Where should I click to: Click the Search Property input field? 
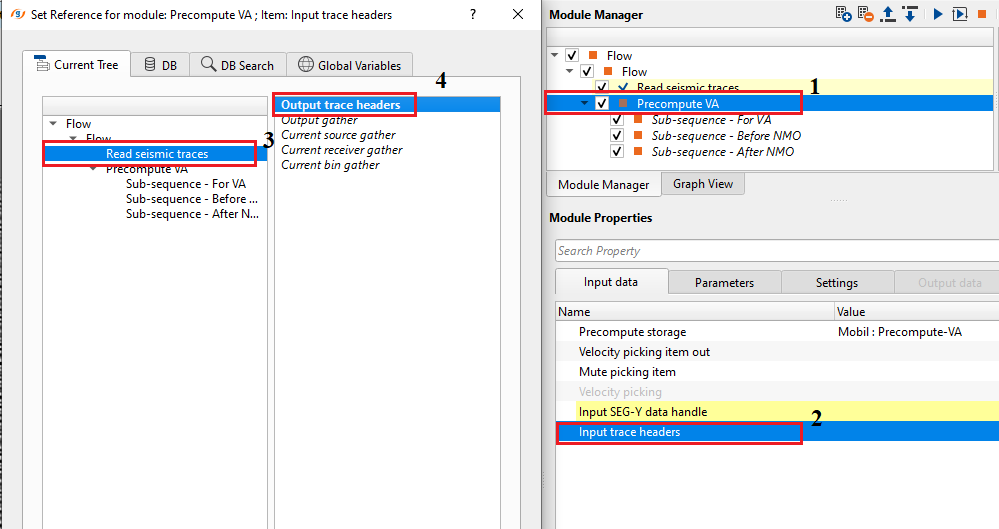click(777, 250)
